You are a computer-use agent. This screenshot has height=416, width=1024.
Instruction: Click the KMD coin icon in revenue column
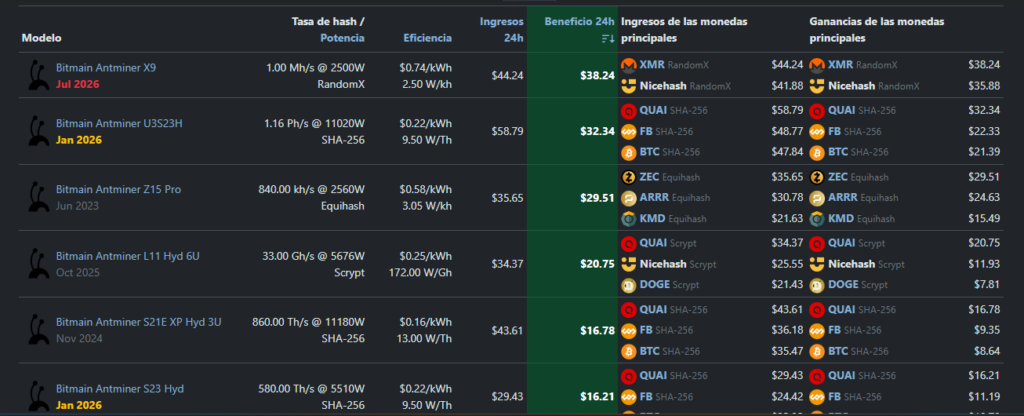click(629, 219)
